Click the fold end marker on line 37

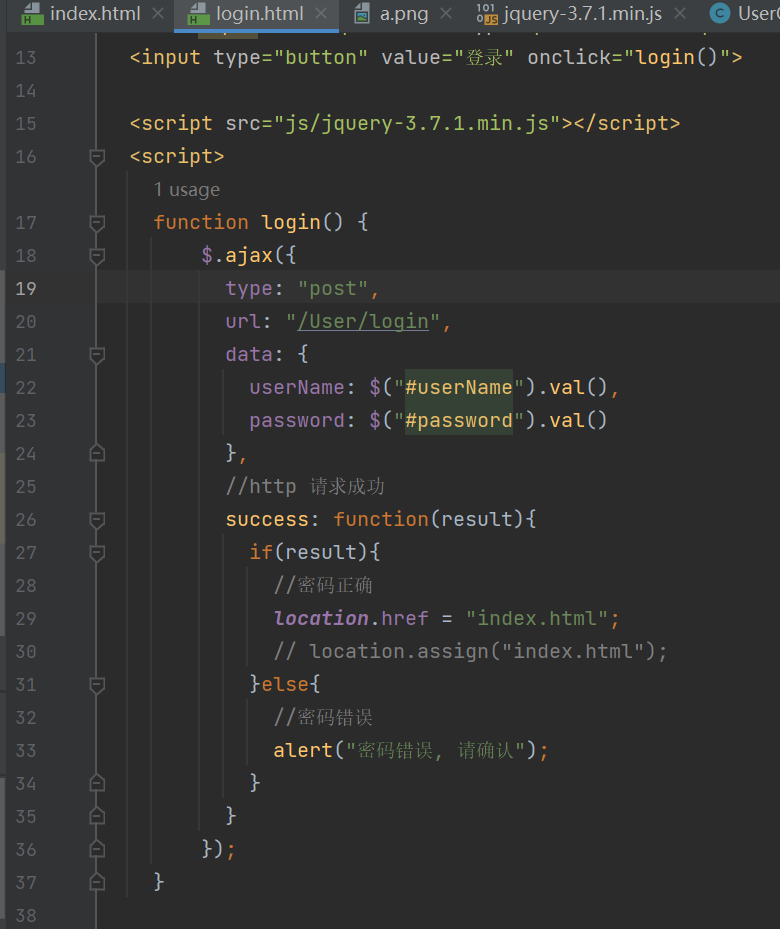point(97,882)
